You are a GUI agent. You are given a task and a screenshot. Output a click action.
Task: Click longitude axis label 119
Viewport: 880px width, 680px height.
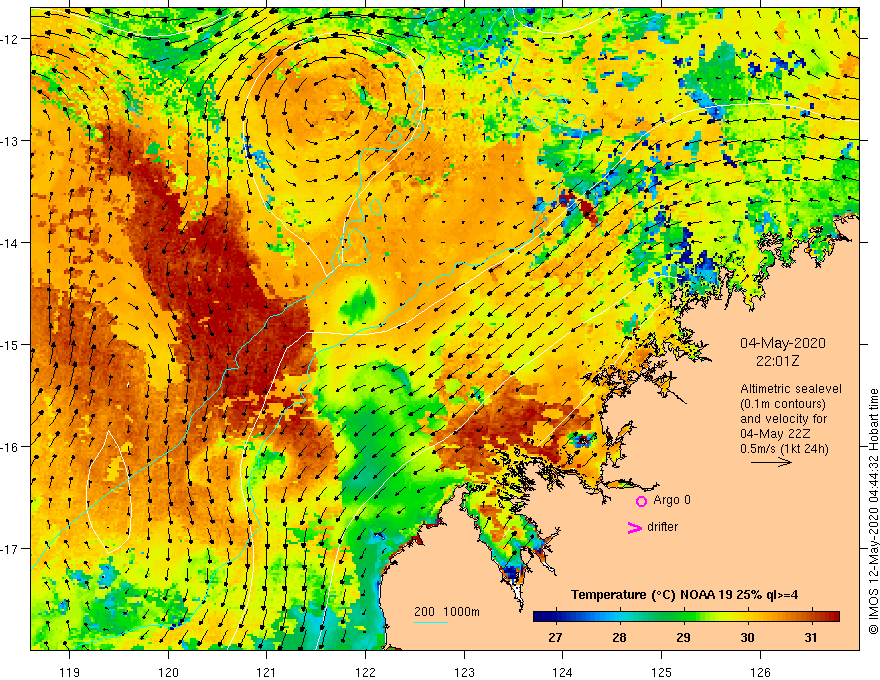click(70, 672)
